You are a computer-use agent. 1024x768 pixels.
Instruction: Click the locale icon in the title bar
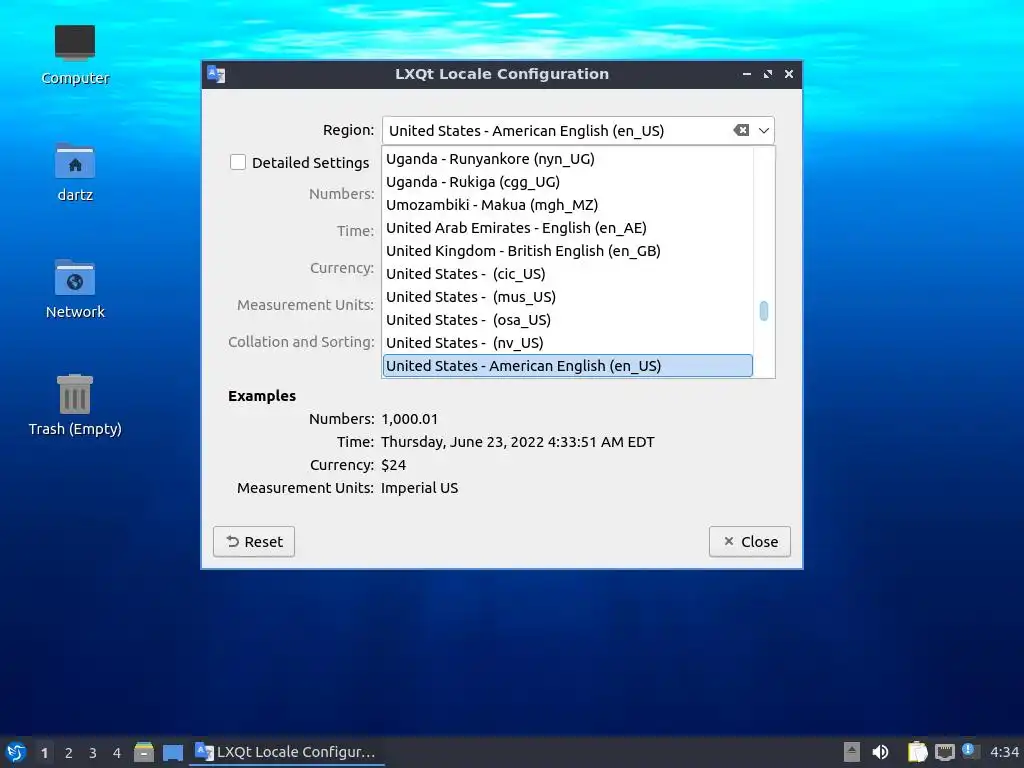coord(216,74)
